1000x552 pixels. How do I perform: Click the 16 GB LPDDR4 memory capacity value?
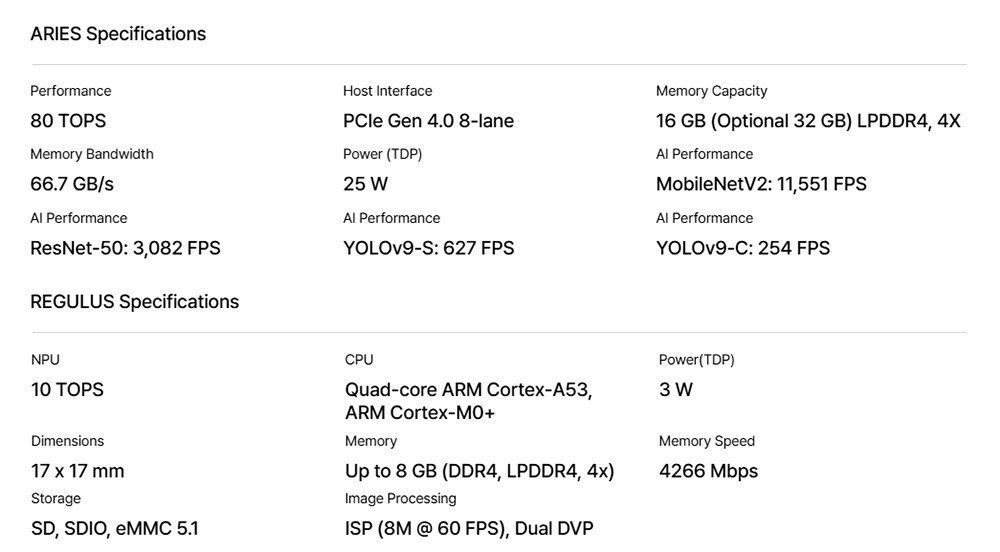[808, 121]
